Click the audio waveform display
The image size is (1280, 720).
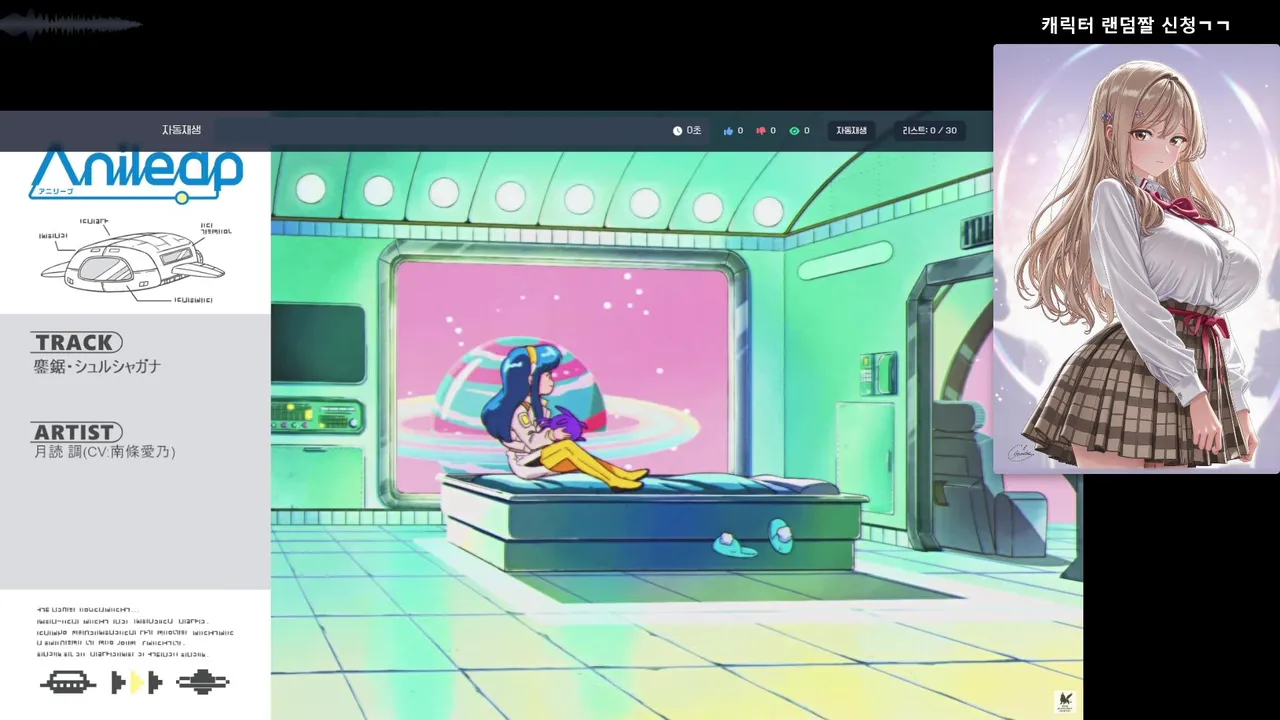click(x=71, y=25)
